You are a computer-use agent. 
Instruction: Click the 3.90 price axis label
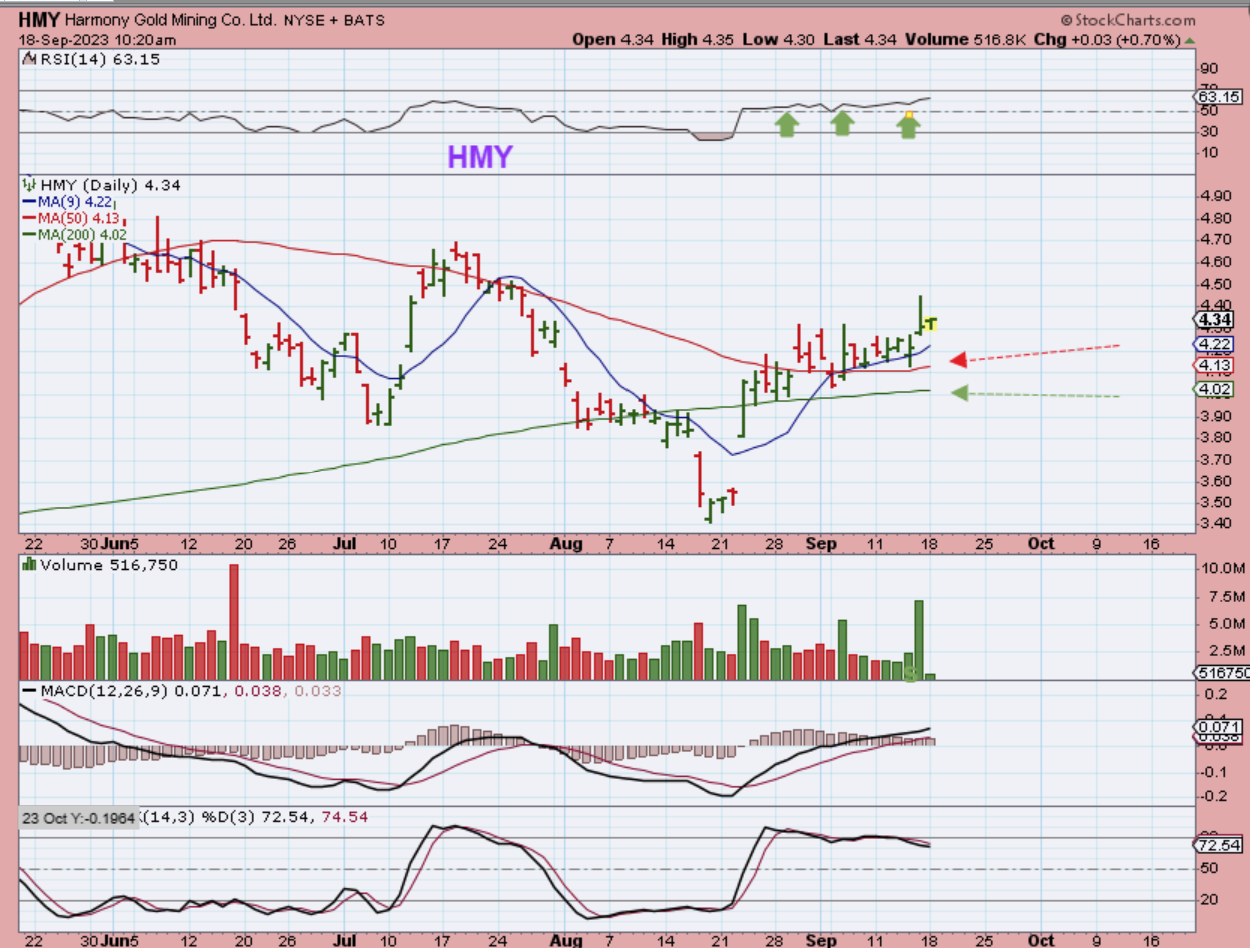(x=1217, y=415)
